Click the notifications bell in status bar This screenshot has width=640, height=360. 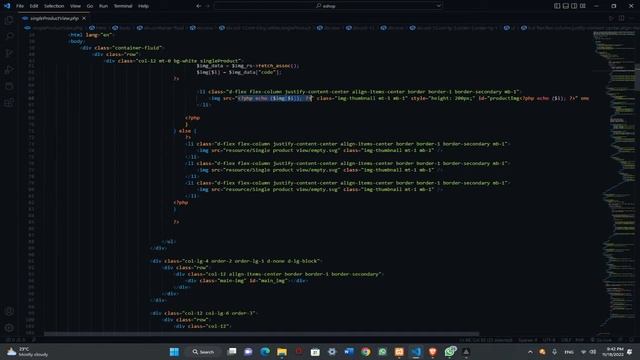click(631, 340)
